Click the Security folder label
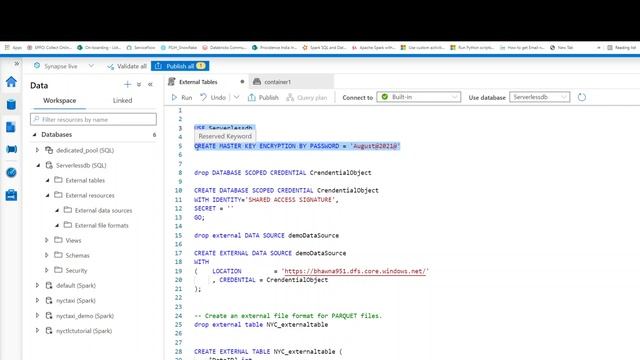The image size is (640, 360). (x=76, y=270)
